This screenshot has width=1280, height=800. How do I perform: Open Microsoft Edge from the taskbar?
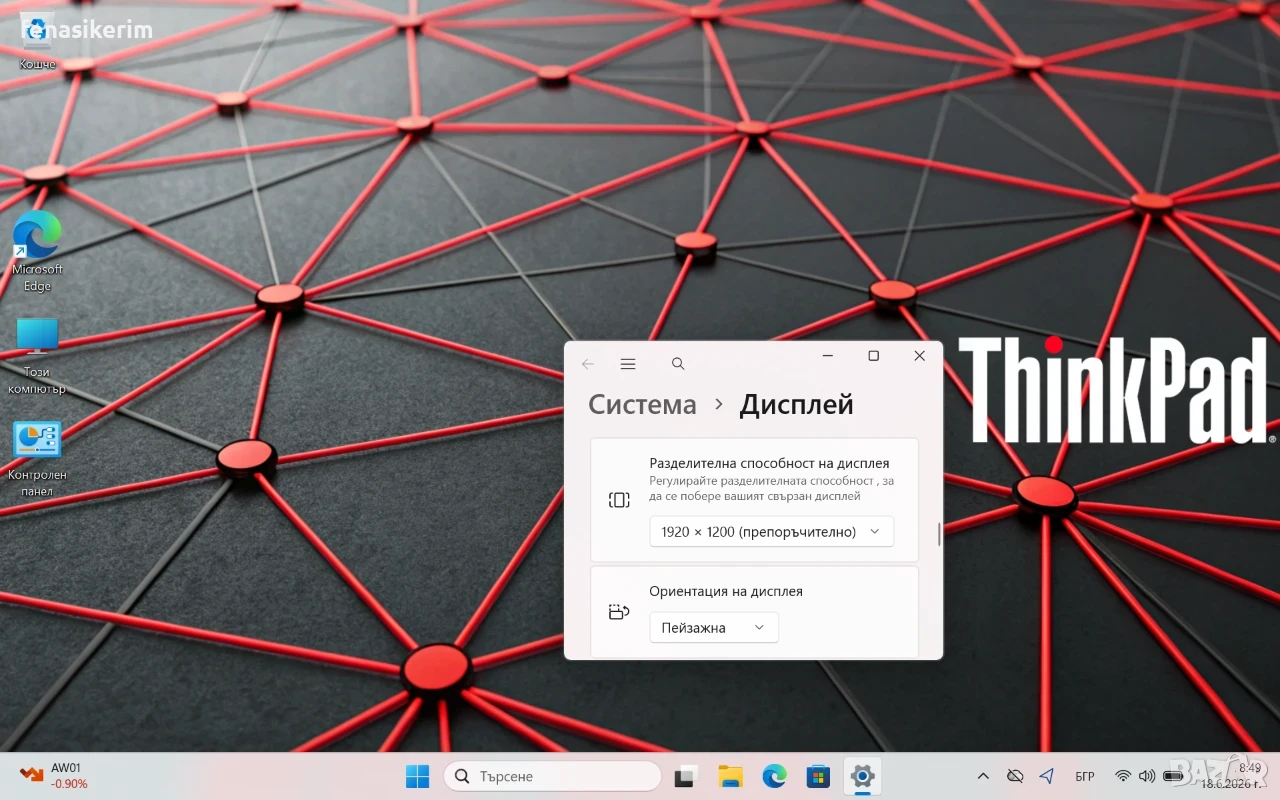(774, 776)
